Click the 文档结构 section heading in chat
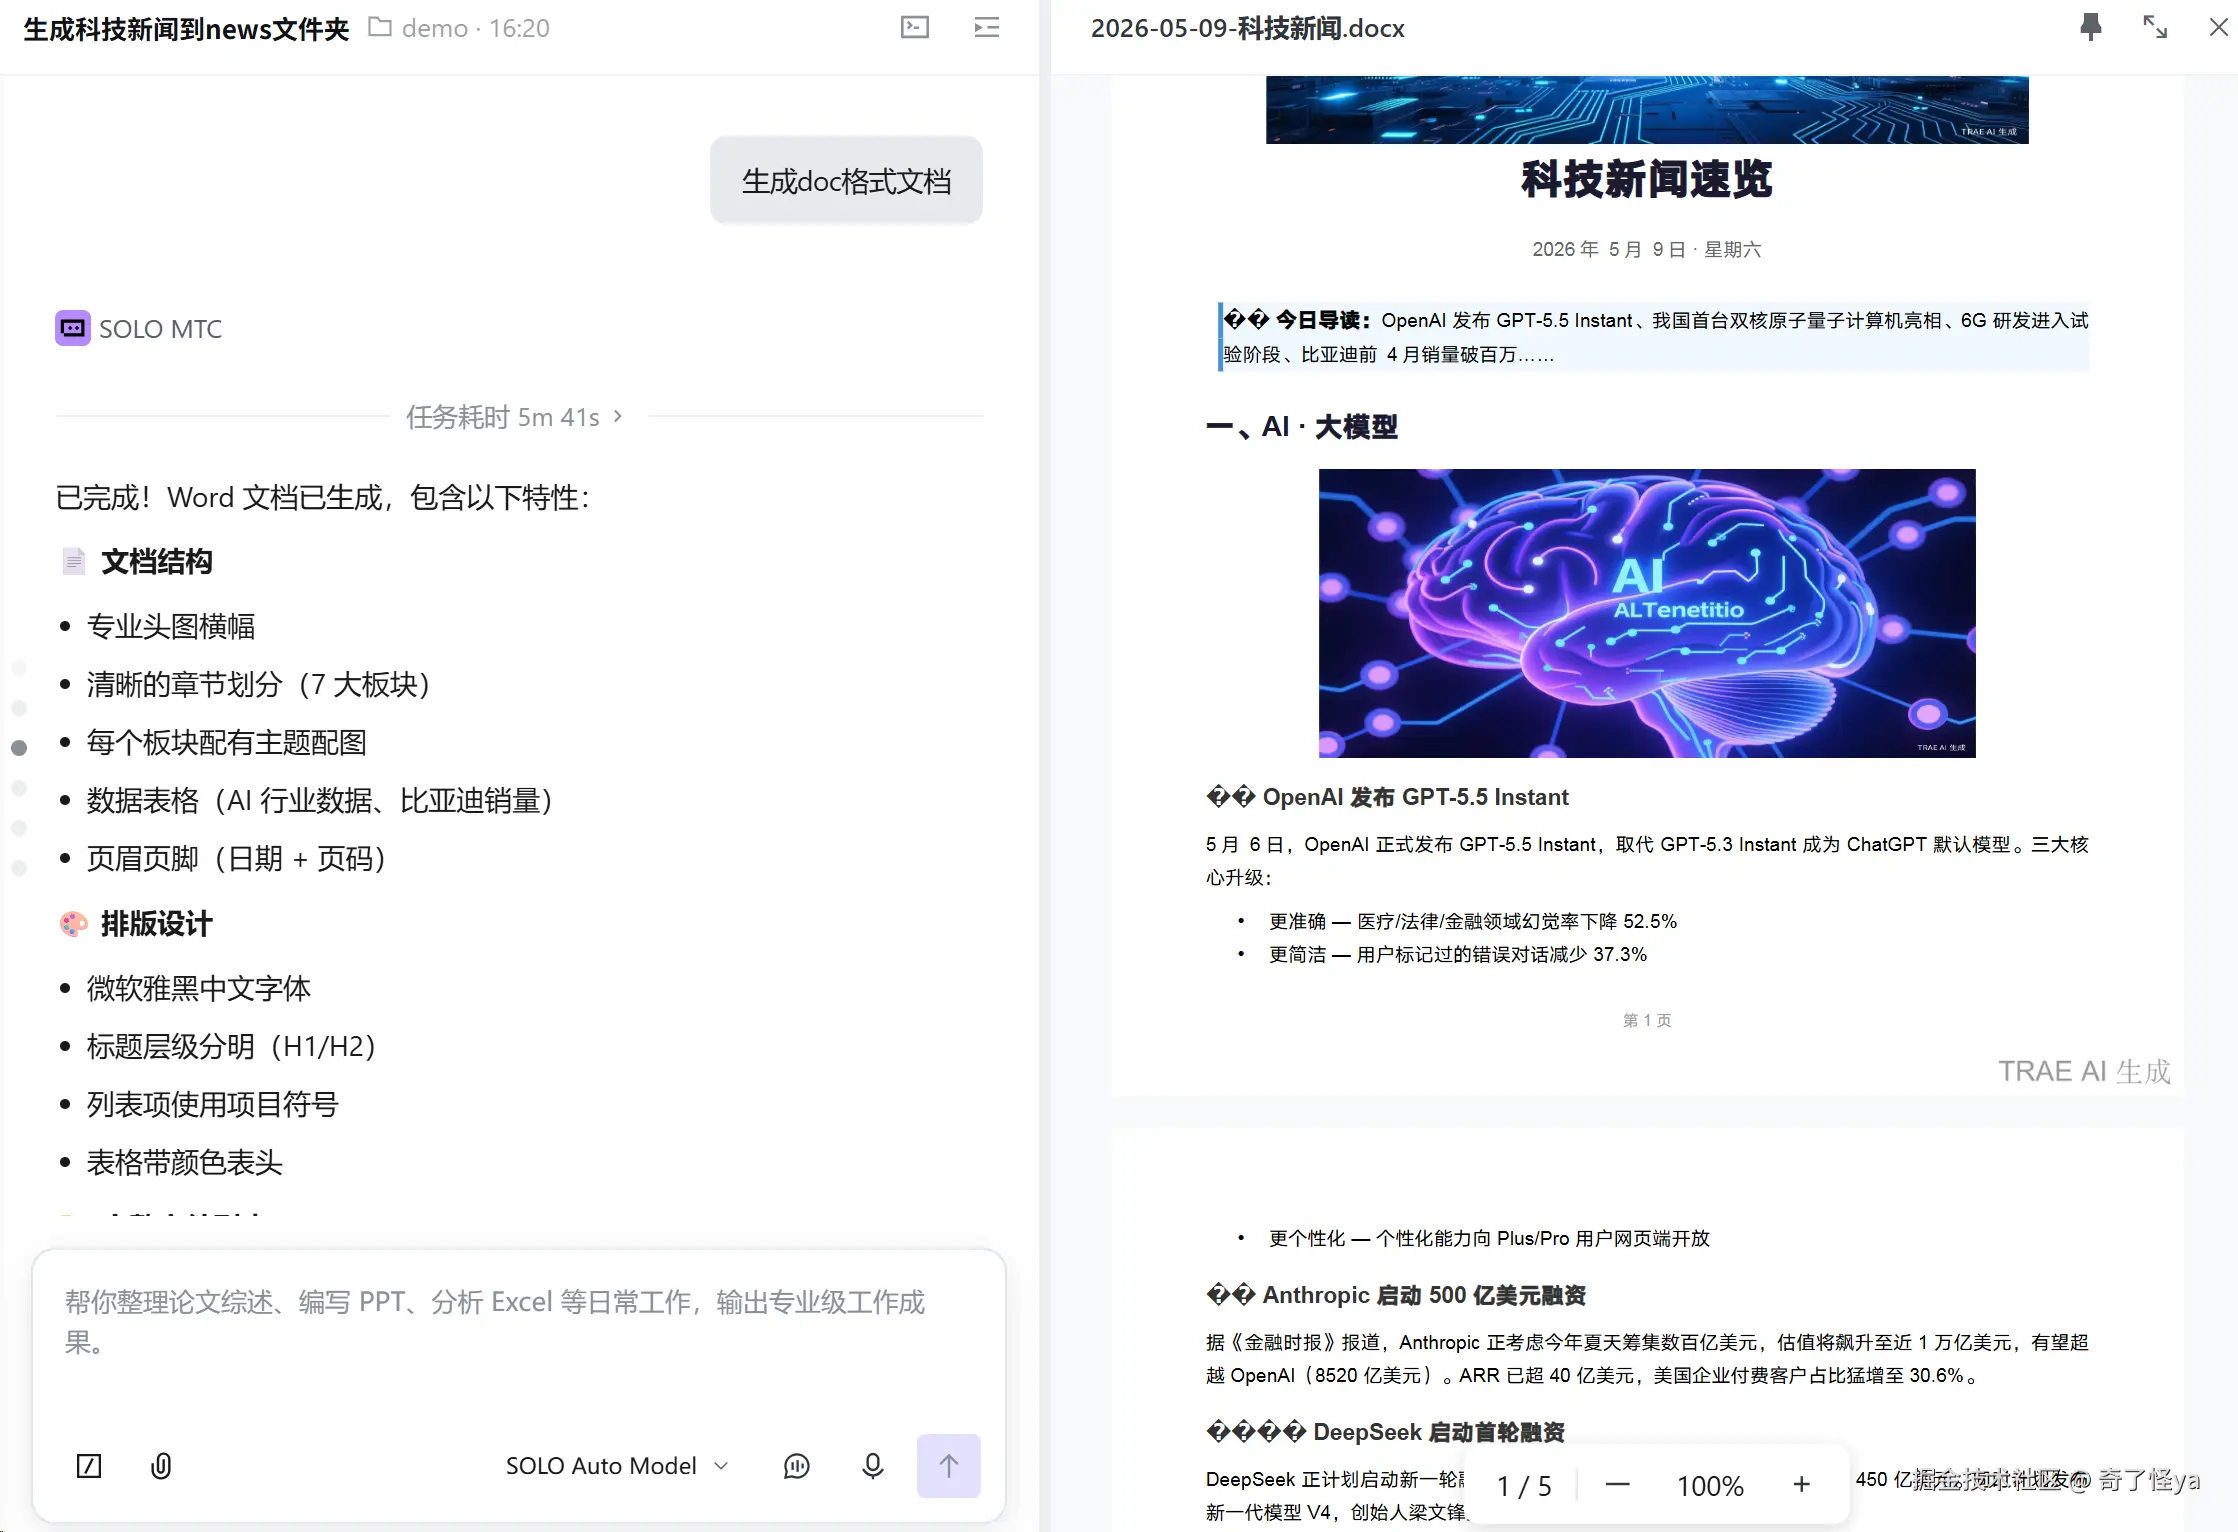2238x1532 pixels. pos(156,562)
